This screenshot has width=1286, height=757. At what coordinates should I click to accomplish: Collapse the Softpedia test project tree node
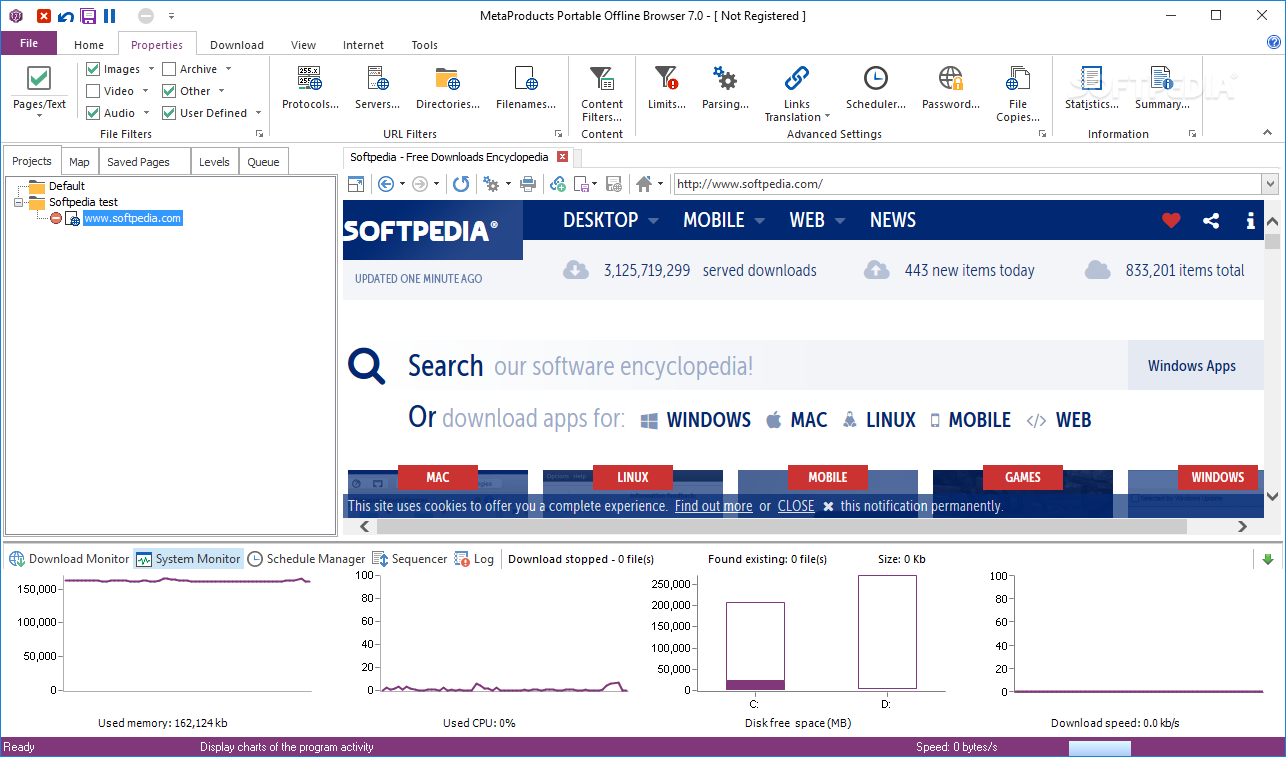(x=18, y=202)
